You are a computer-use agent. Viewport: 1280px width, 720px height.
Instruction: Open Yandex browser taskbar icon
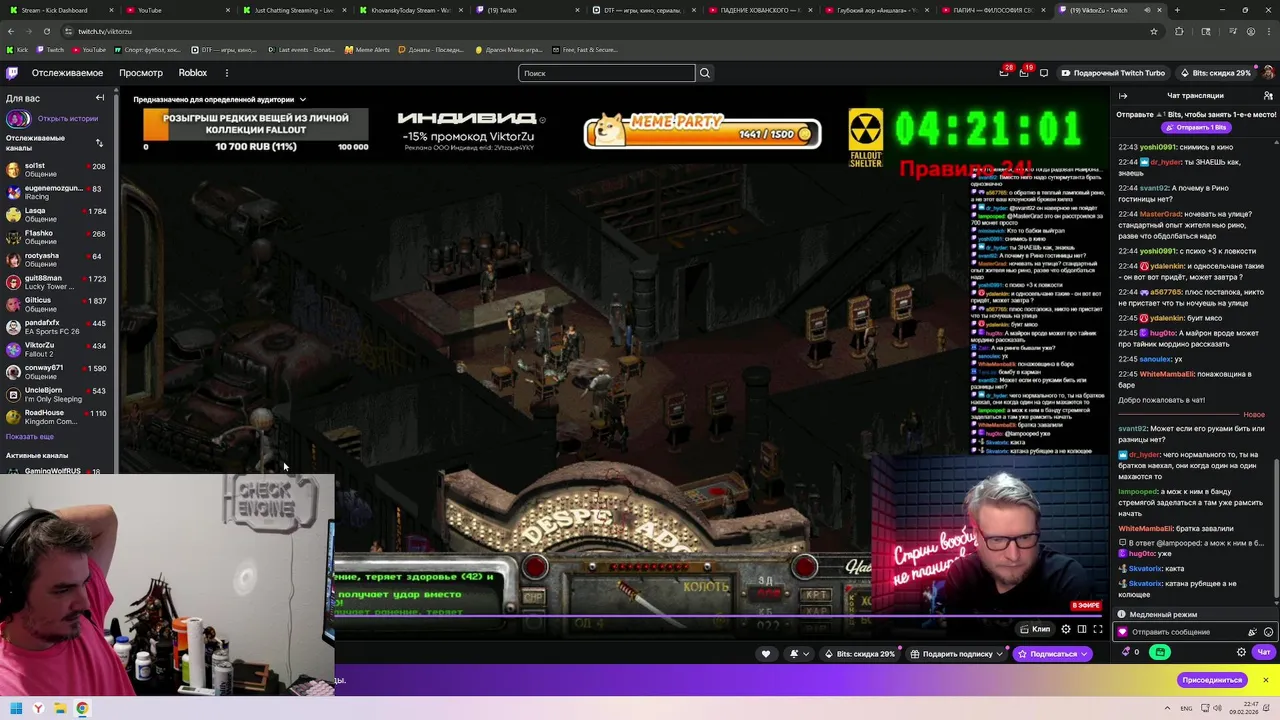38,709
